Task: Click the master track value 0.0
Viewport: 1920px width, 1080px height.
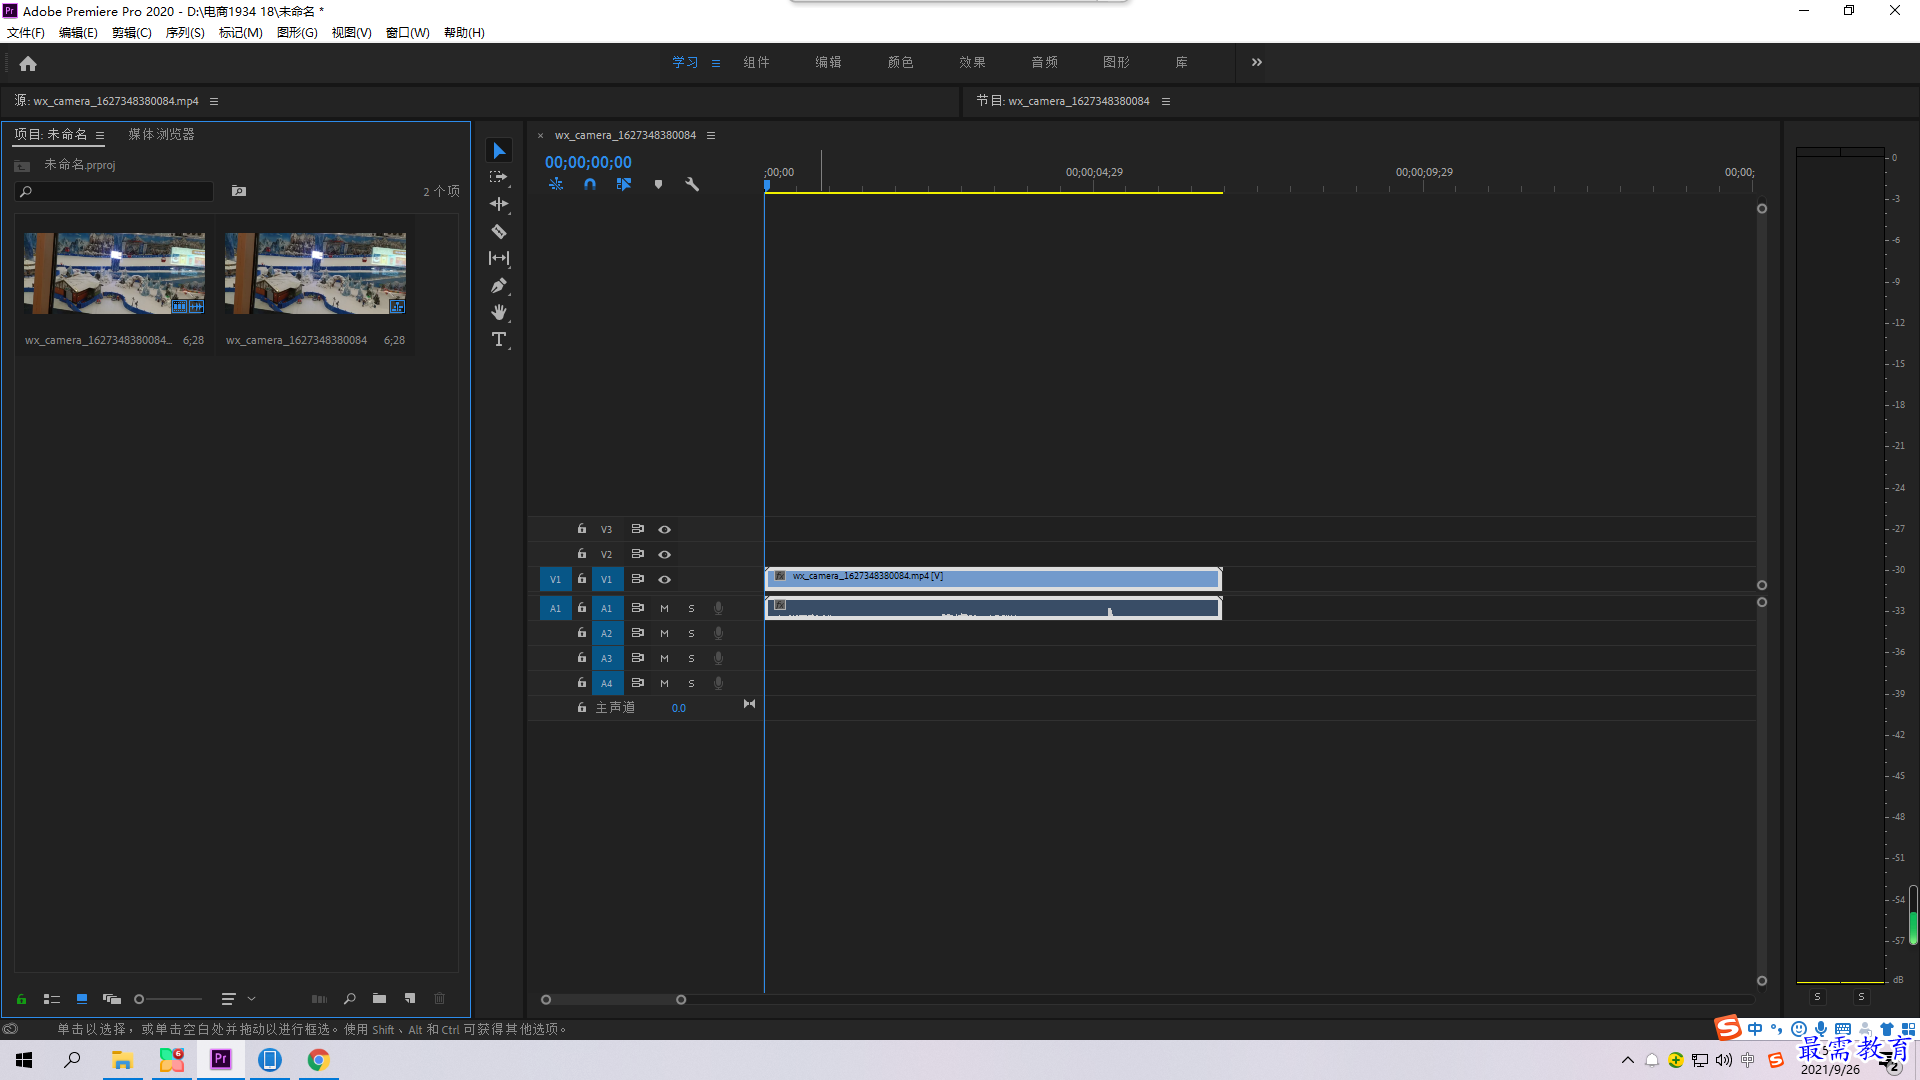Action: 679,708
